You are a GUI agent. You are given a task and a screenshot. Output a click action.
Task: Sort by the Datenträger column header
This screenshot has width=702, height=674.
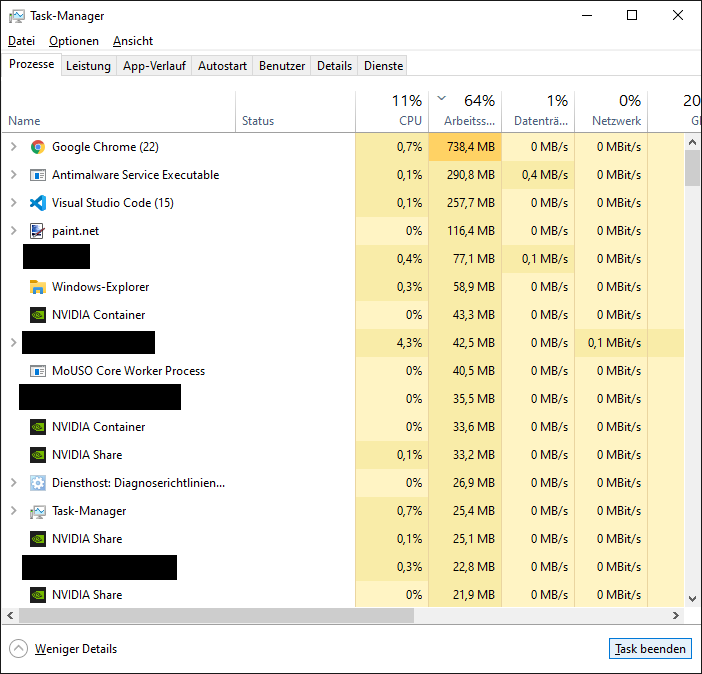538,112
